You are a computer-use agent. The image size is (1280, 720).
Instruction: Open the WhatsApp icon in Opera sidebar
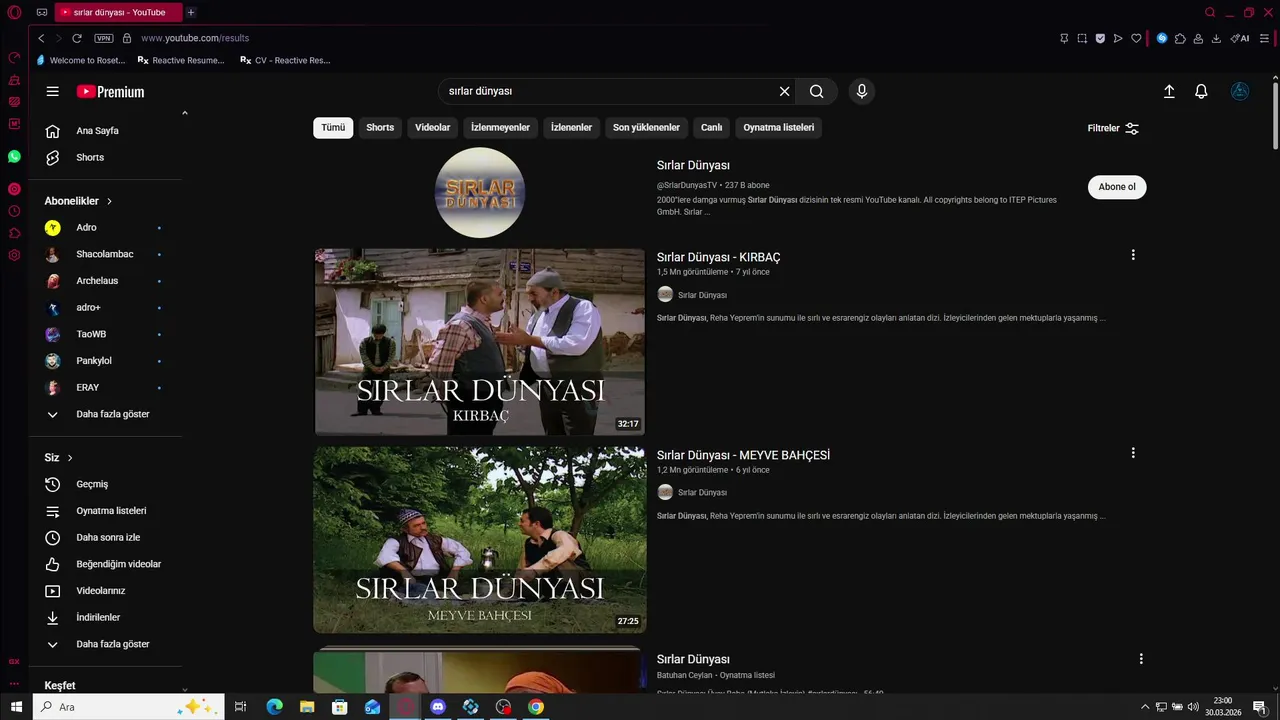[x=14, y=157]
